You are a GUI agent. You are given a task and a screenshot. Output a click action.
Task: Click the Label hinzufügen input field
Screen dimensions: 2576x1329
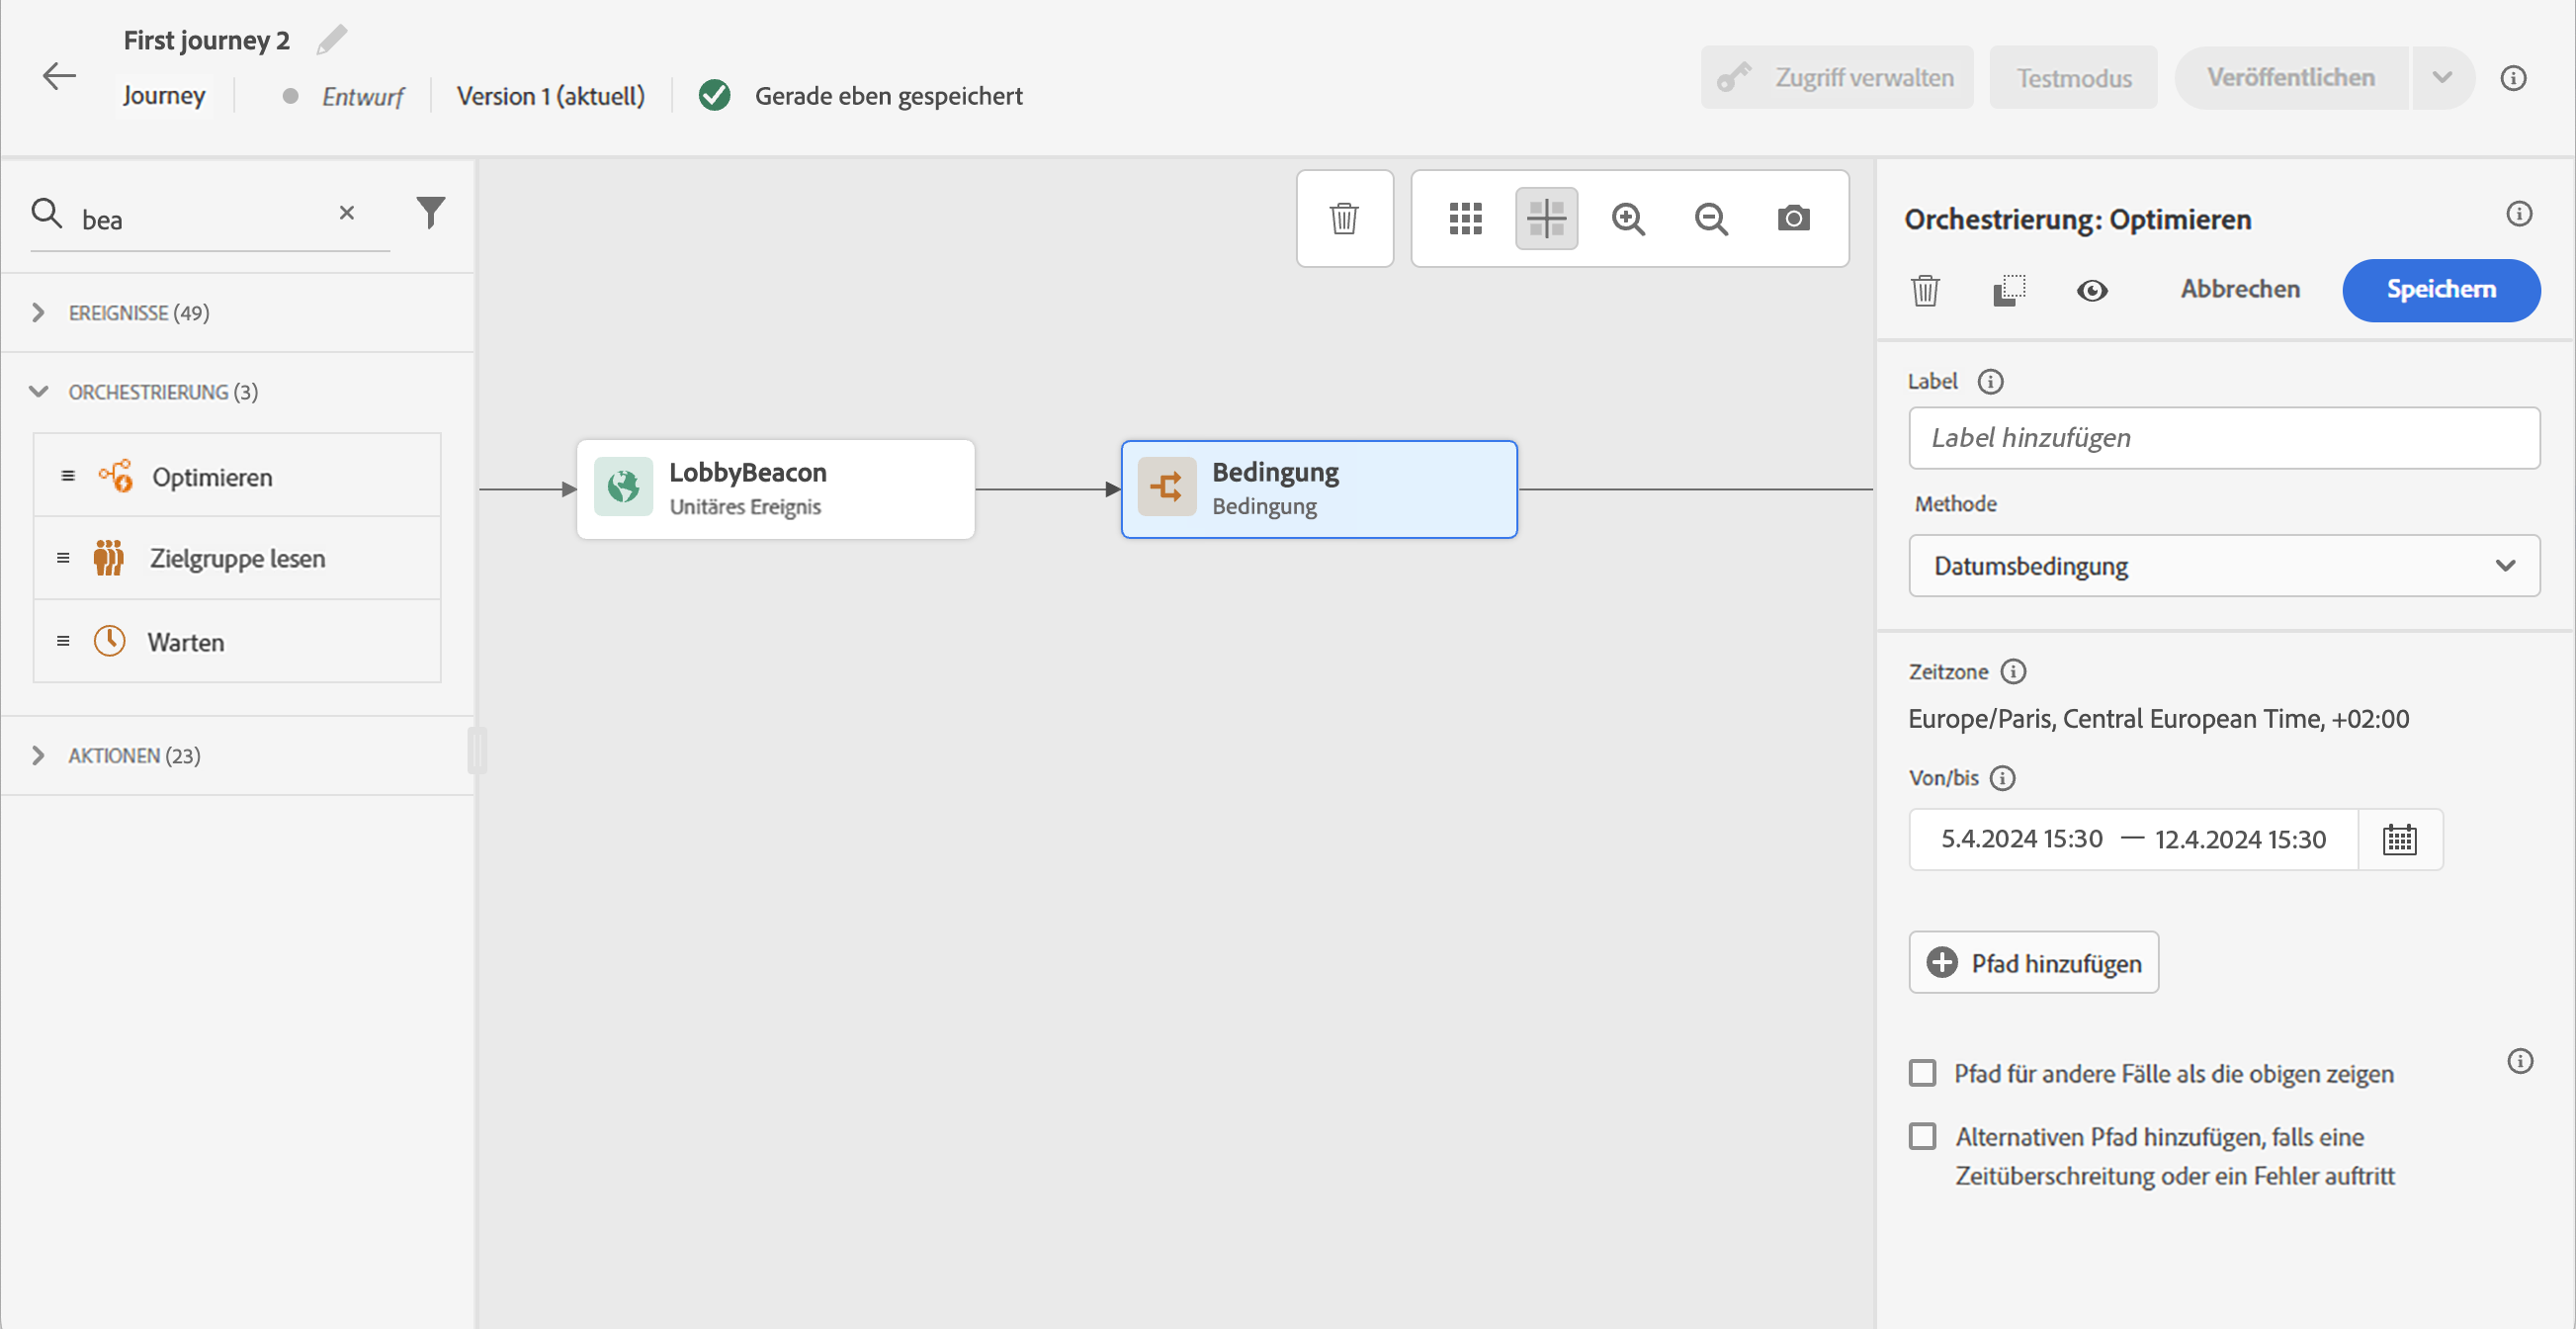(x=2223, y=438)
